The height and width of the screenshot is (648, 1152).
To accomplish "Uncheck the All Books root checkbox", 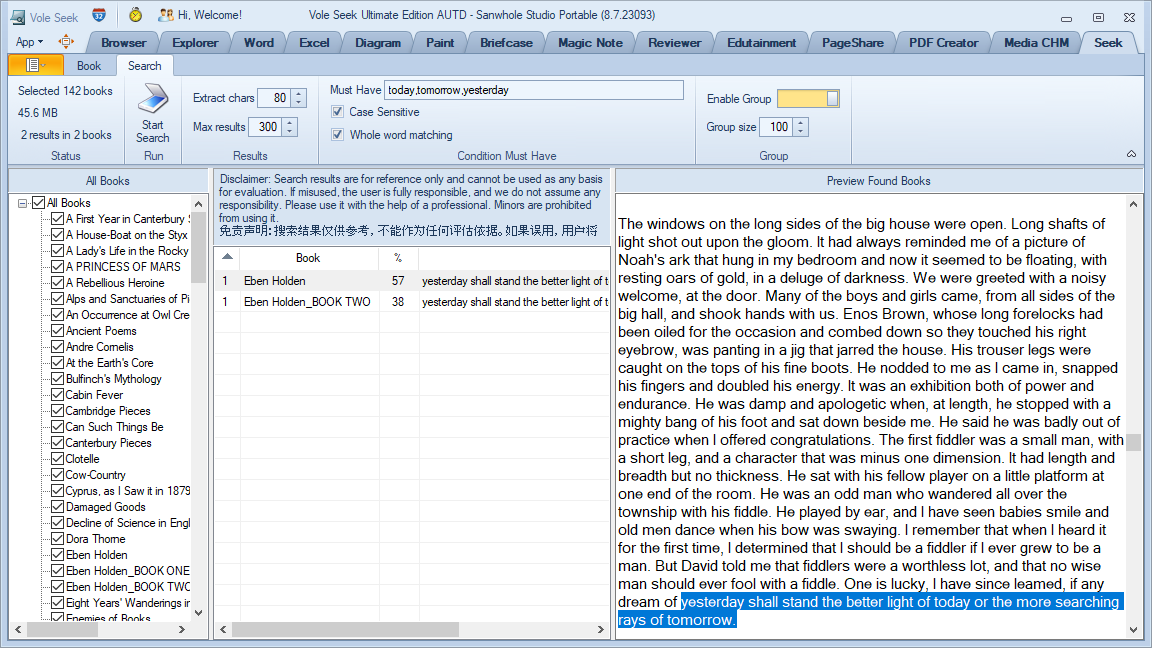I will 38,203.
